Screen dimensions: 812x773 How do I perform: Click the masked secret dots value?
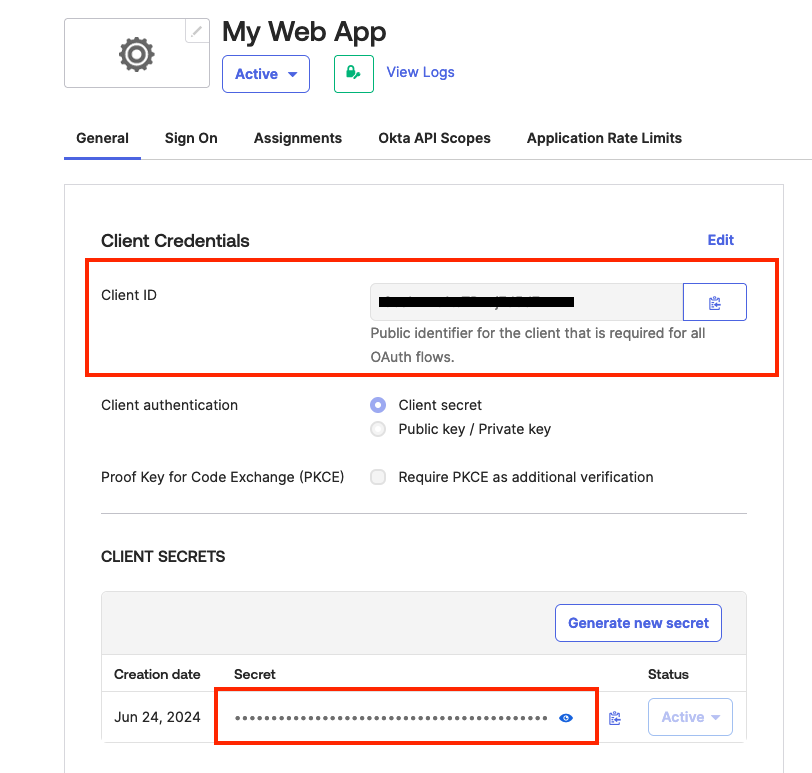pos(391,718)
